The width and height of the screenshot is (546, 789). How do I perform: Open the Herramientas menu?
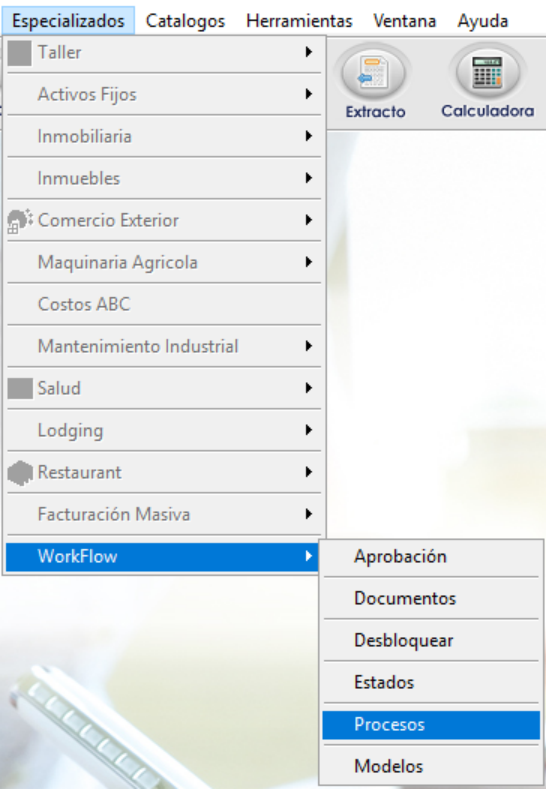(299, 21)
